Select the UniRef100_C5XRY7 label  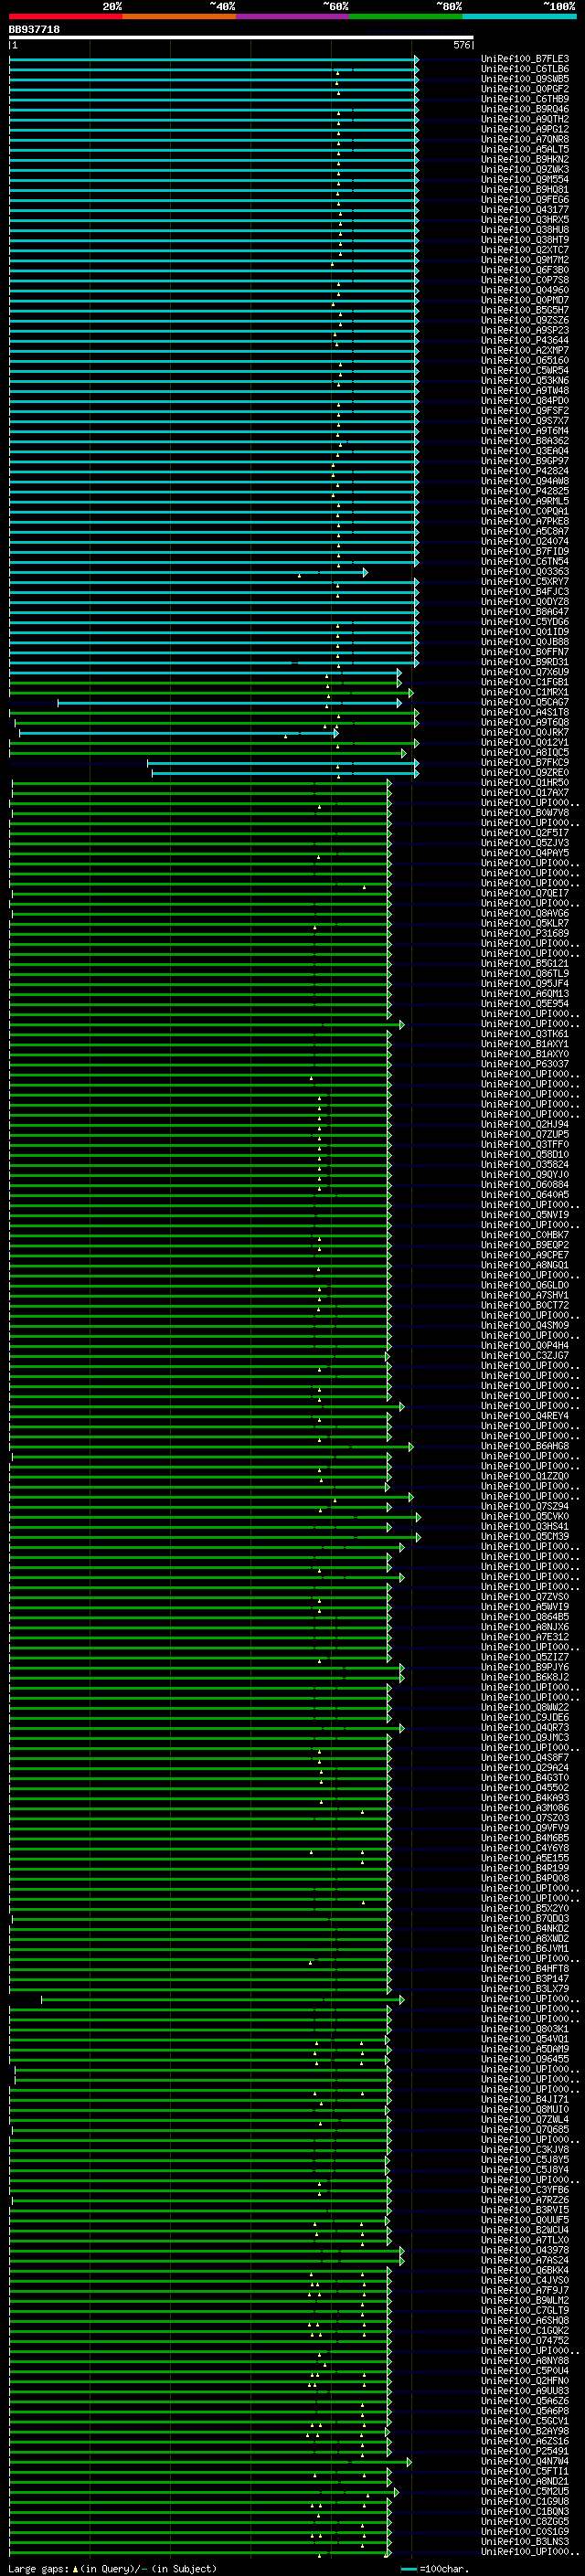(x=525, y=581)
